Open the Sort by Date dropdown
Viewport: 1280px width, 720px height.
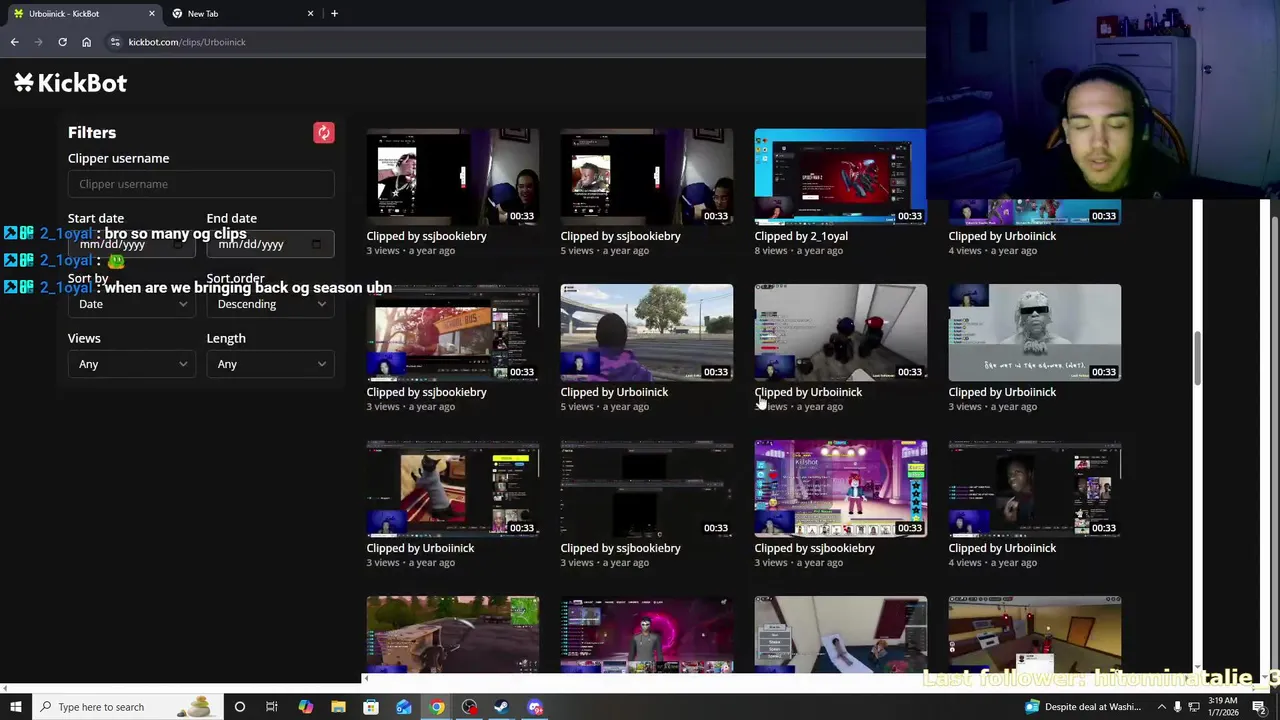(131, 304)
